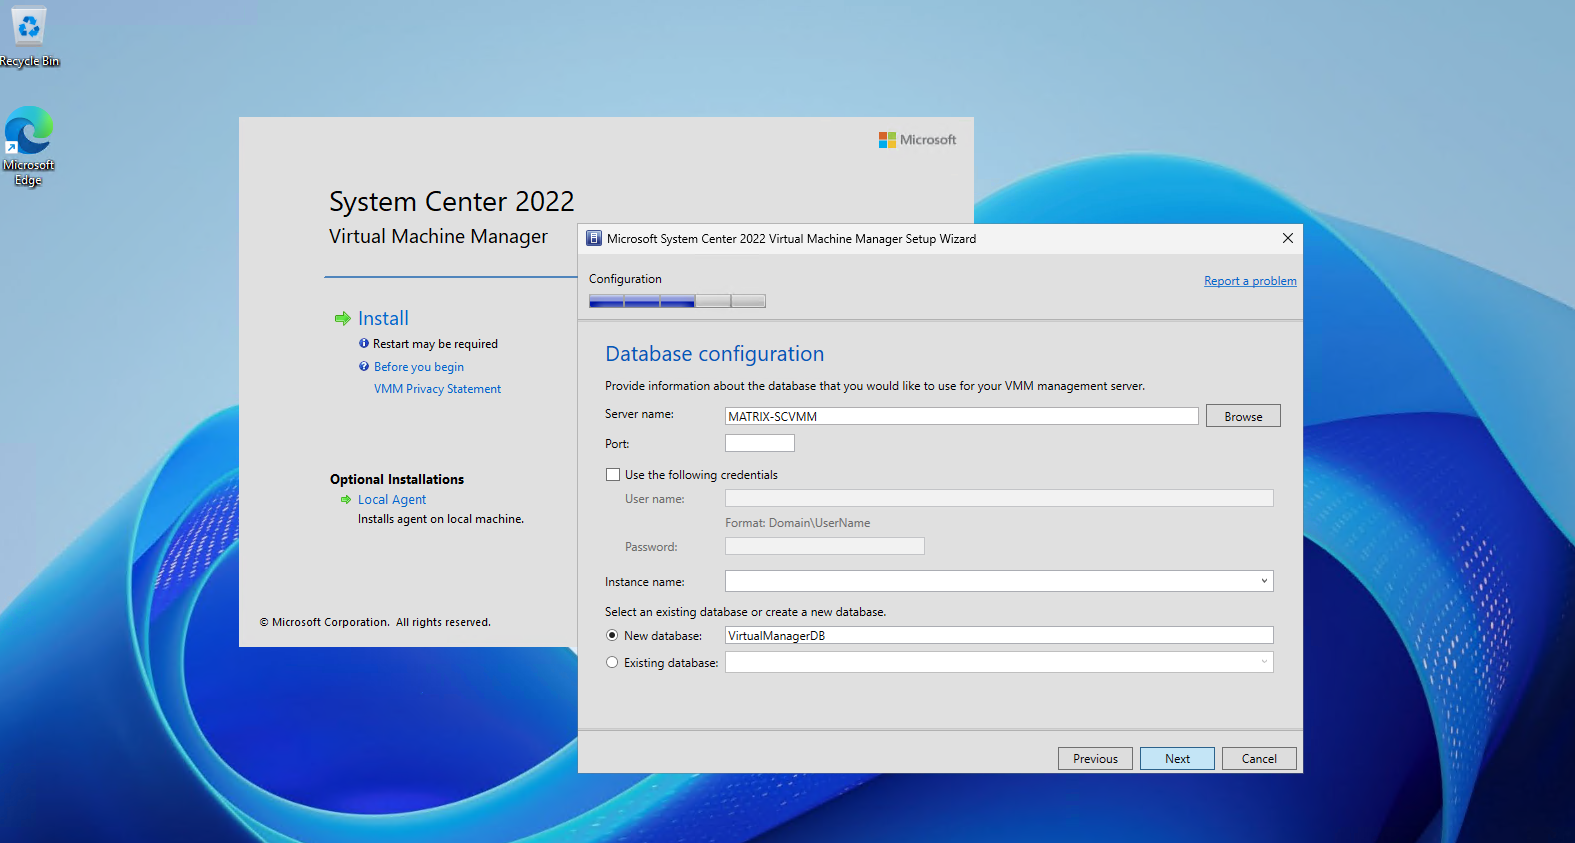Screen dimensions: 1575x843
Task: Click the Database configuration heading
Action: (714, 354)
